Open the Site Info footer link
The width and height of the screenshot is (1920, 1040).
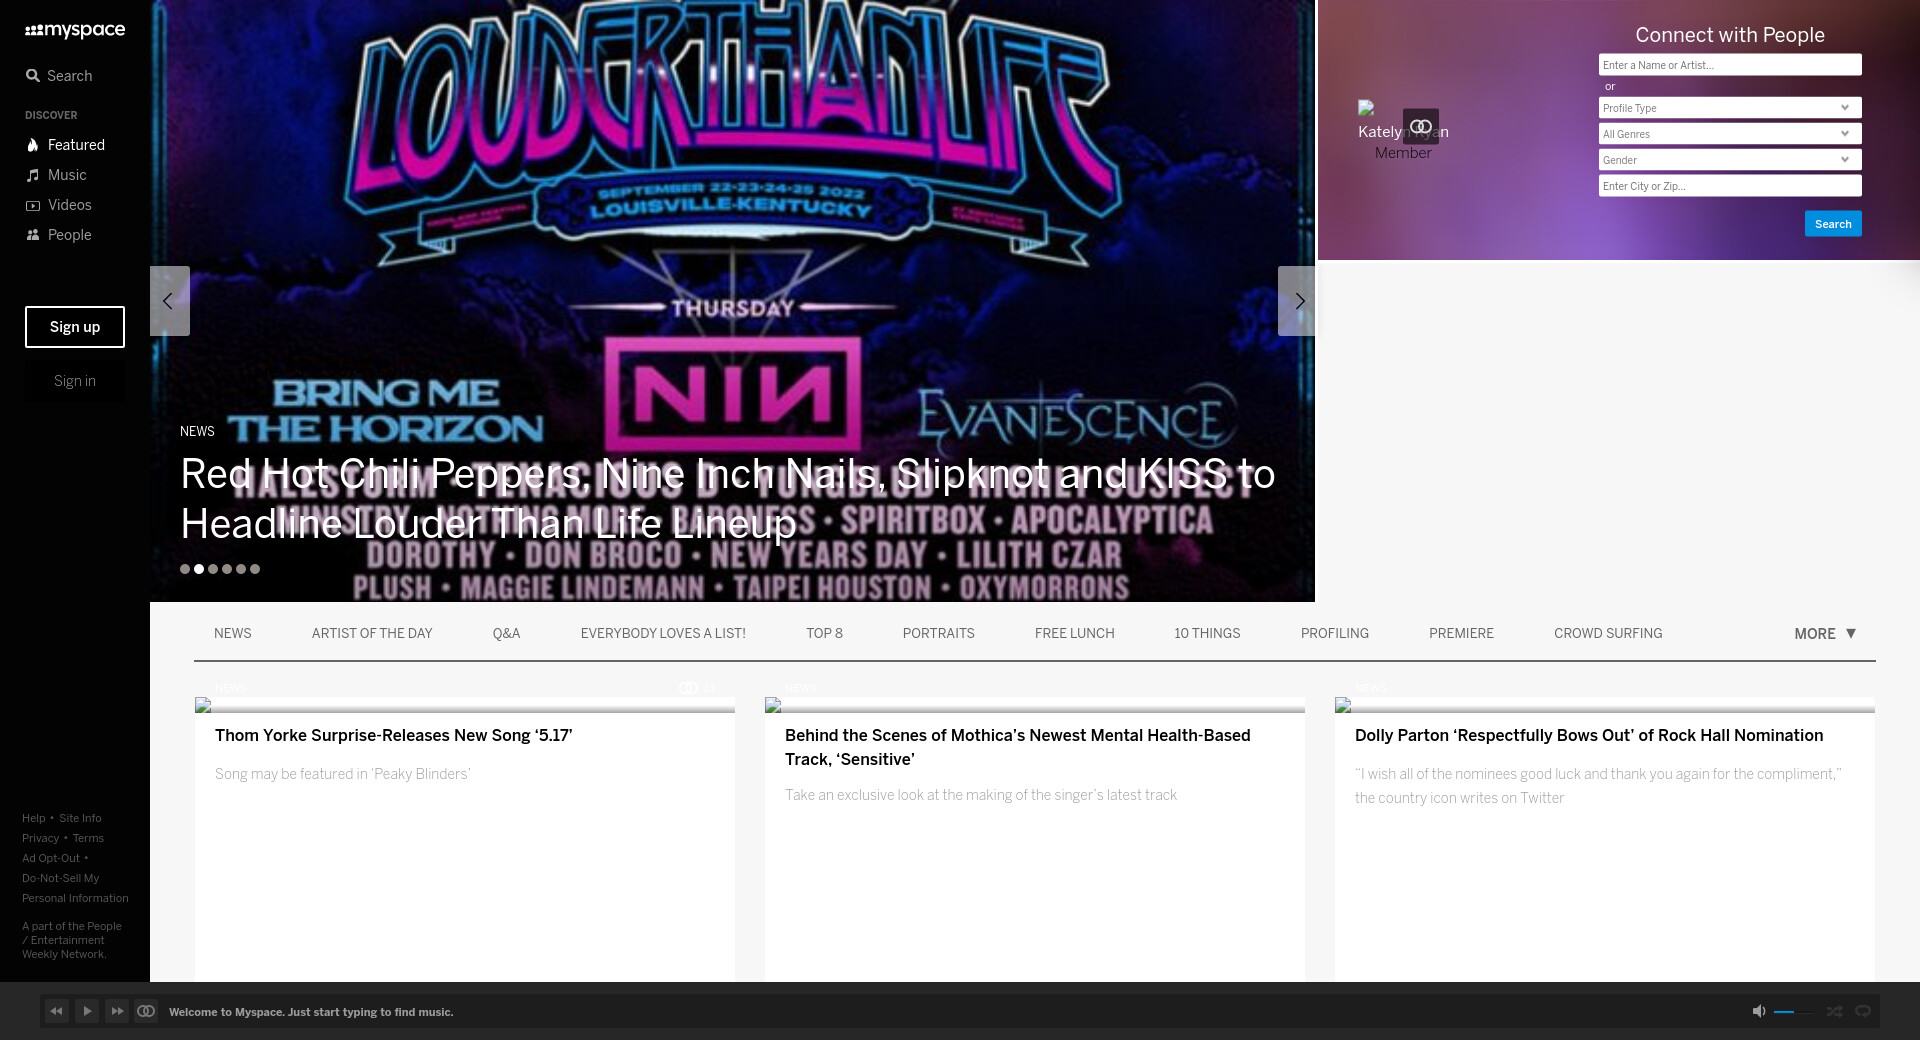coord(80,818)
